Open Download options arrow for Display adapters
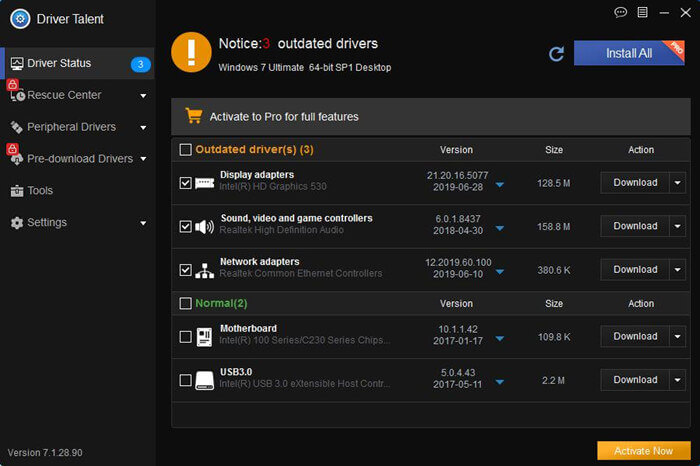This screenshot has width=700, height=466. (677, 183)
